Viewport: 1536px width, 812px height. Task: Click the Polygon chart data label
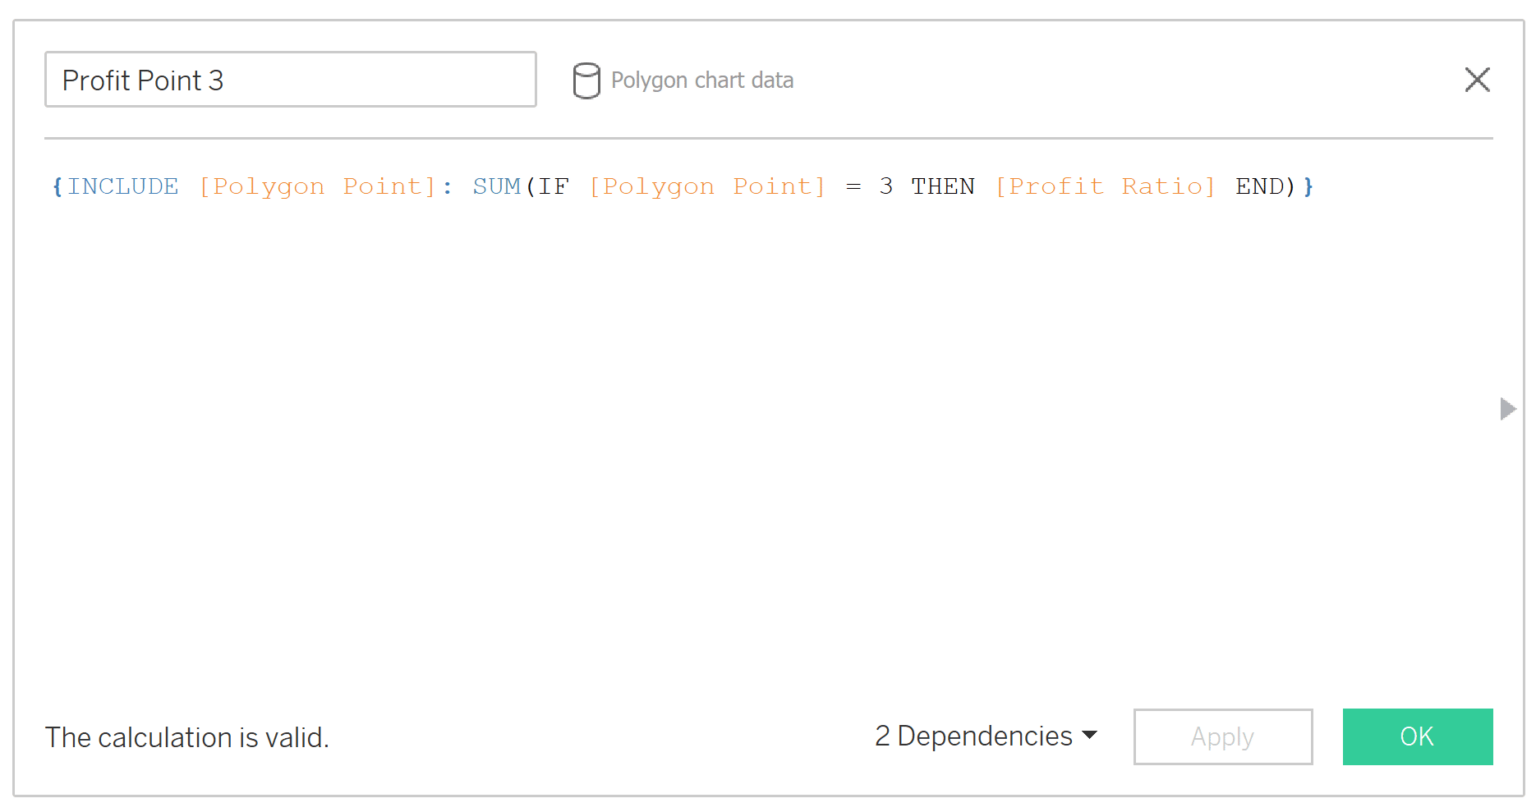(x=700, y=80)
